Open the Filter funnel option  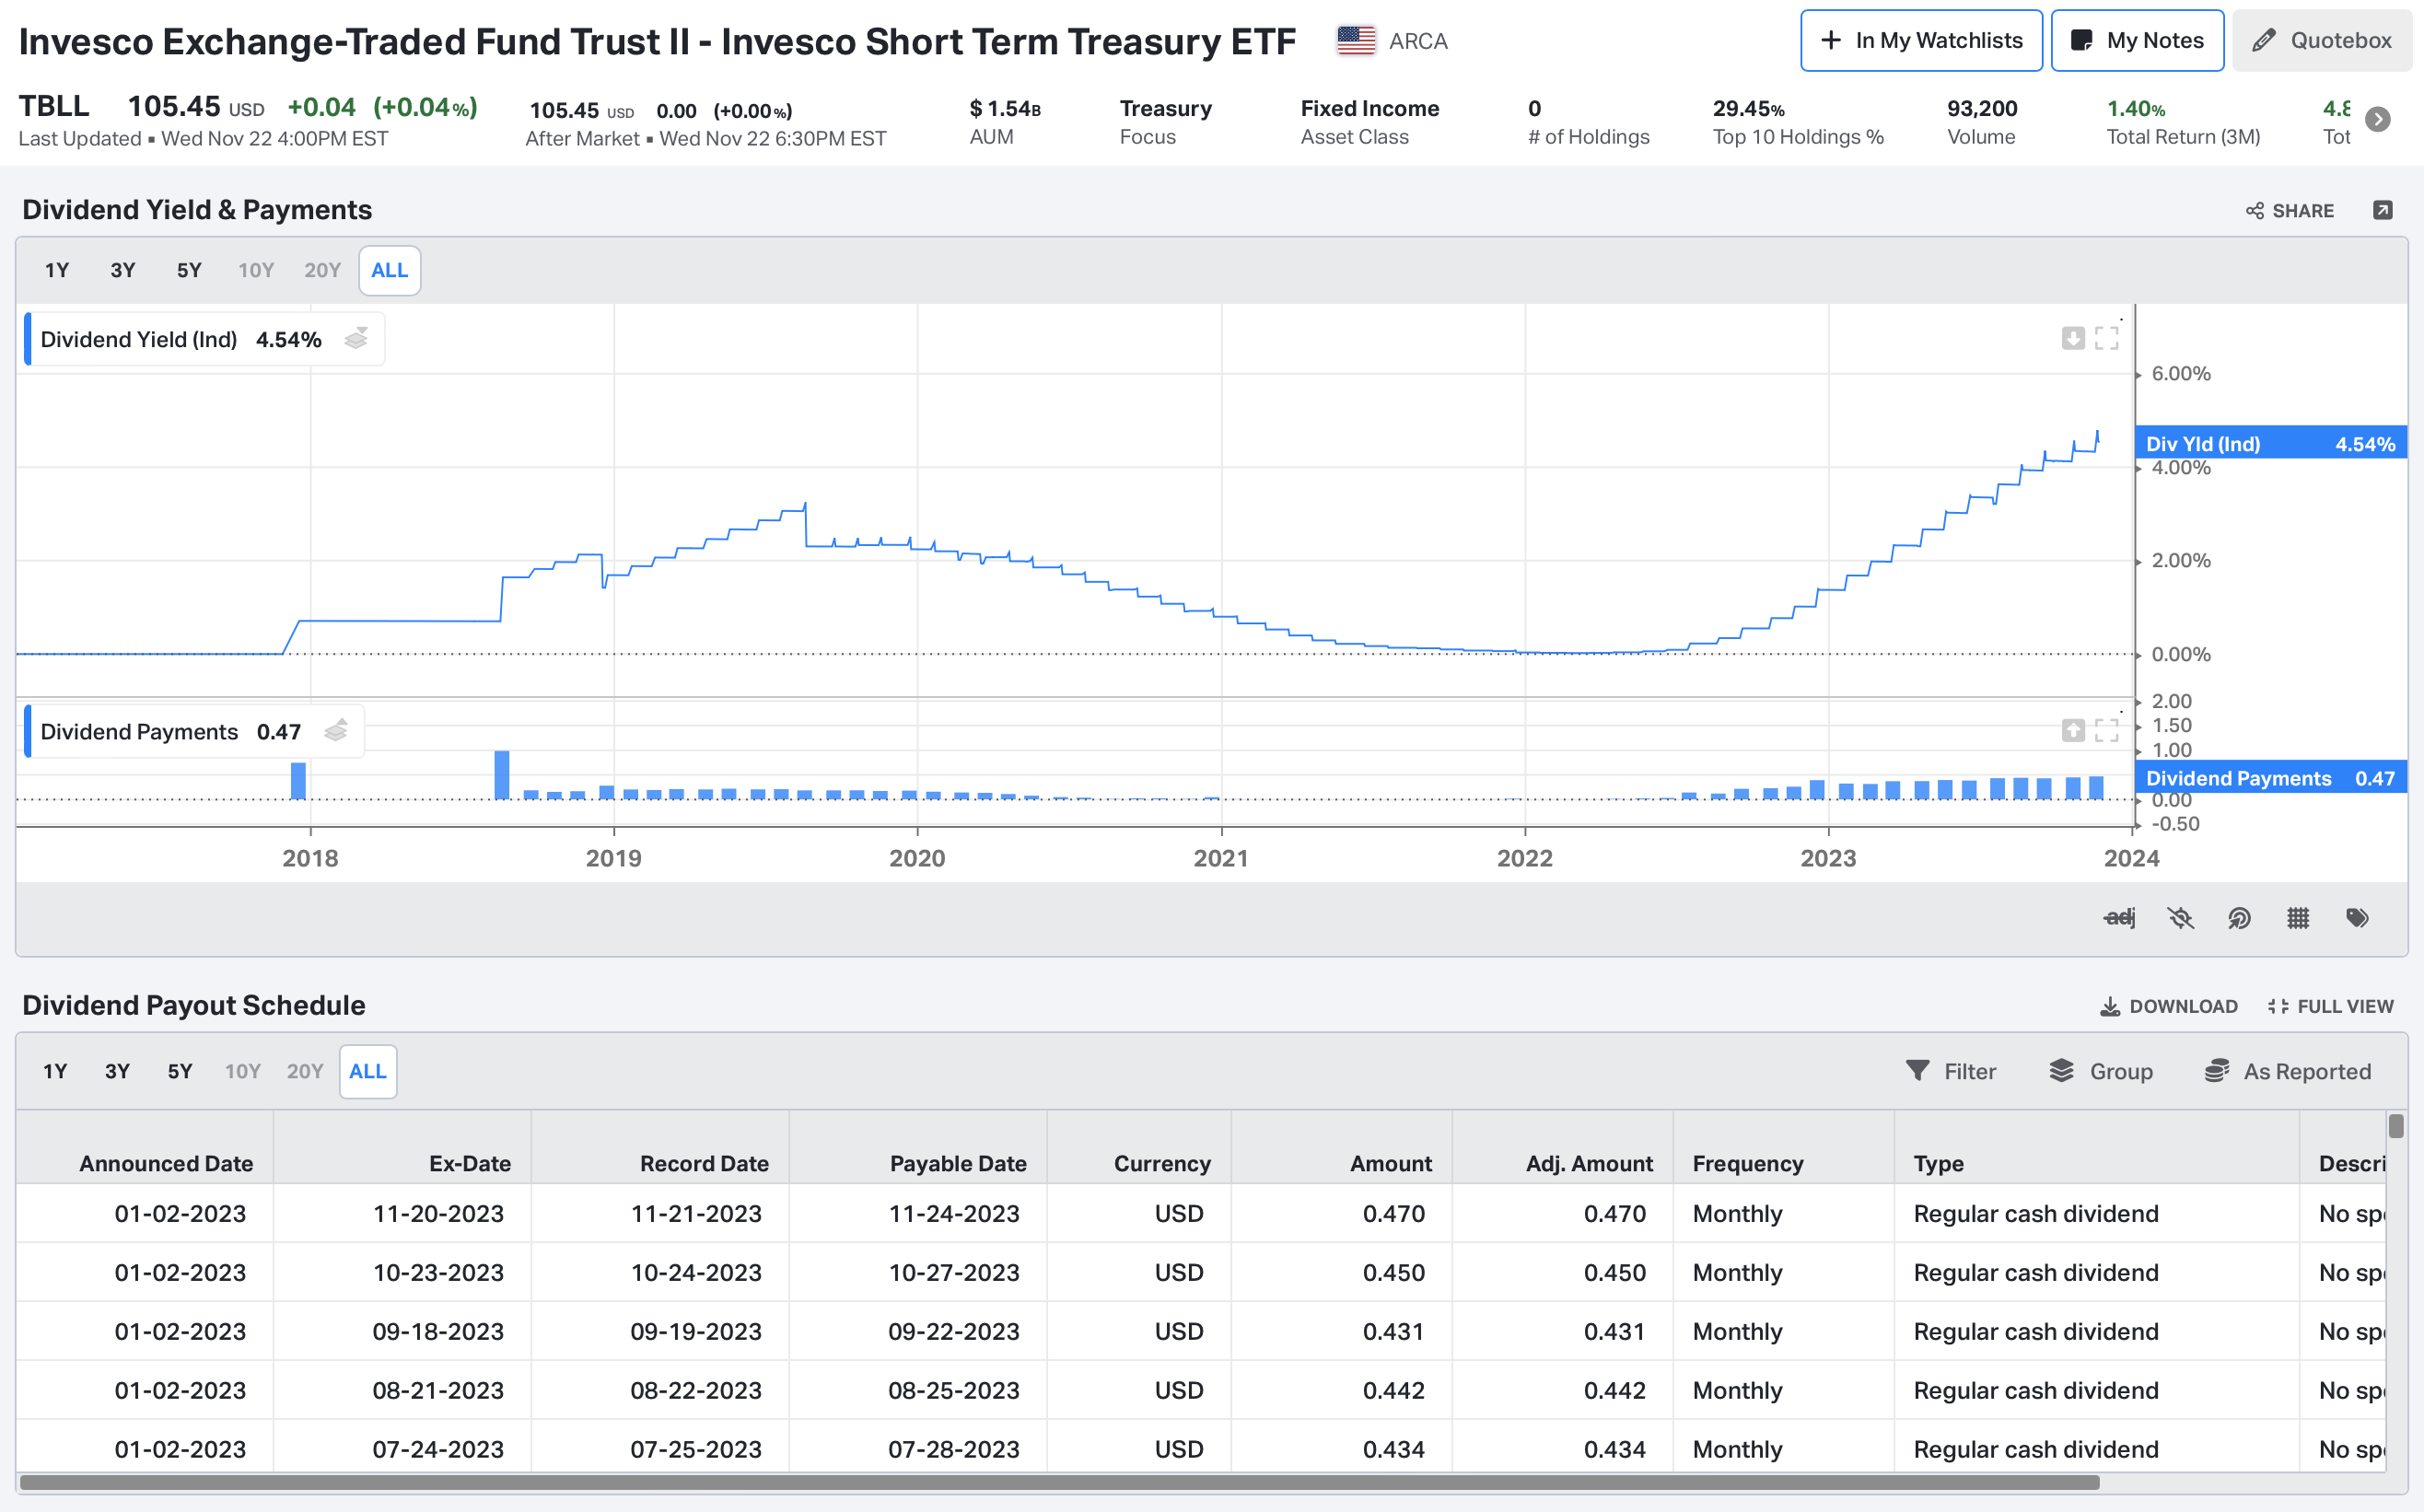[1950, 1071]
